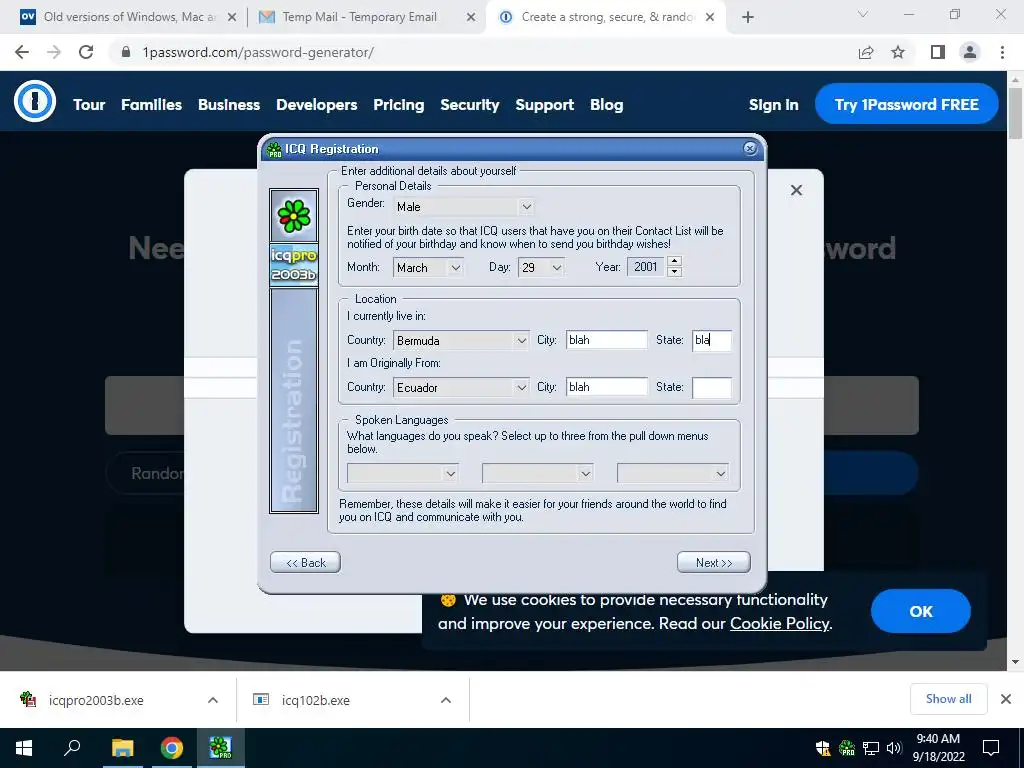Accept cookies with OK button
Screen dimensions: 1024x768
coord(921,611)
